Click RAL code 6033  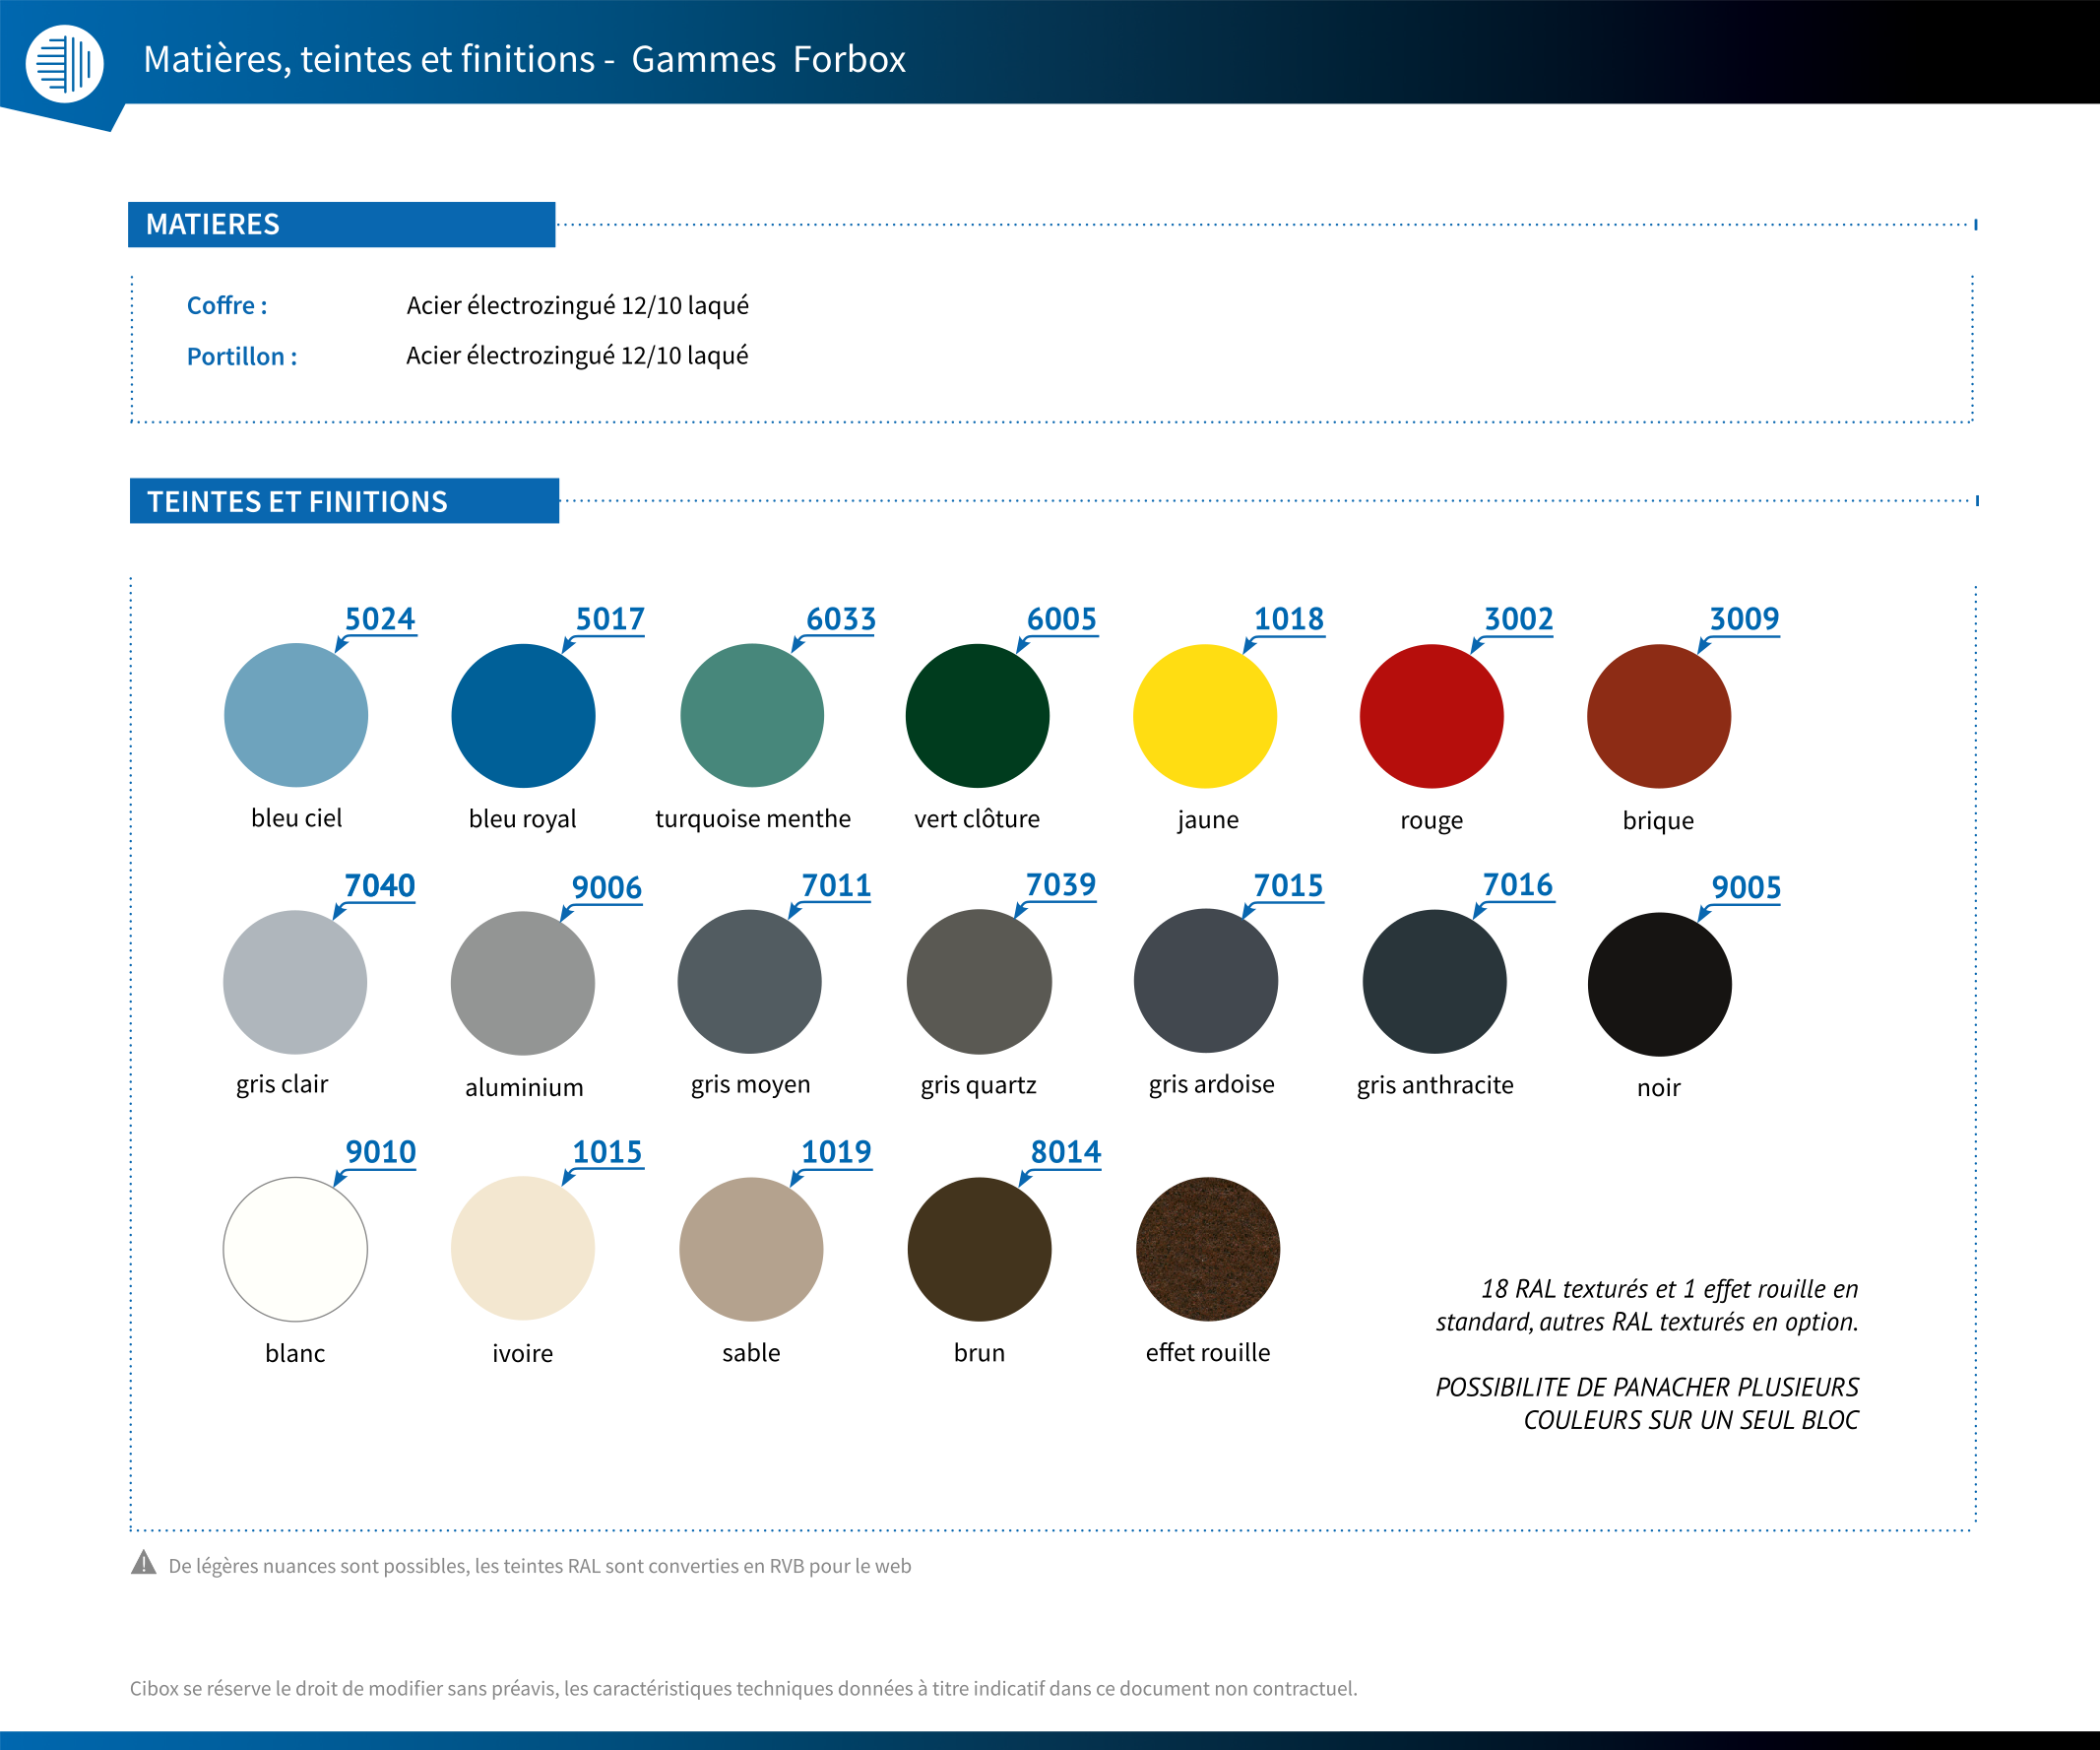point(841,619)
